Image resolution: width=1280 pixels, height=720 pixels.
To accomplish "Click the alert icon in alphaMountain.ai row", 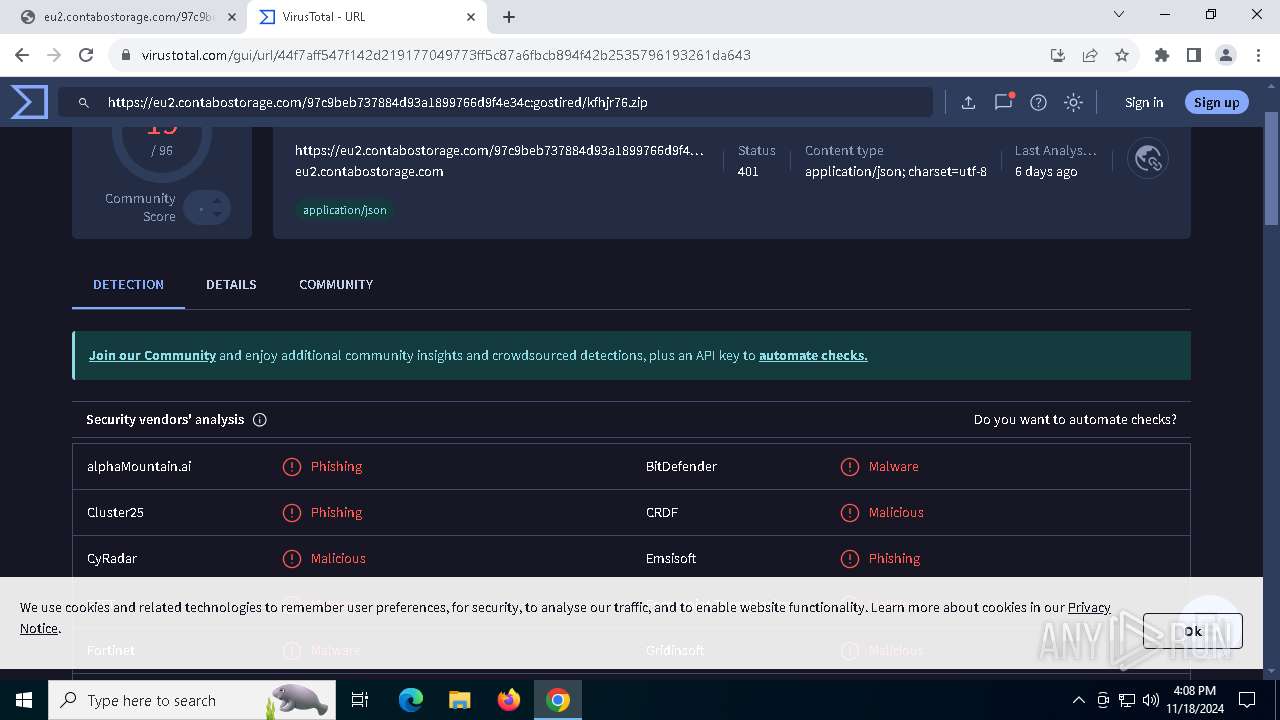I will [292, 467].
